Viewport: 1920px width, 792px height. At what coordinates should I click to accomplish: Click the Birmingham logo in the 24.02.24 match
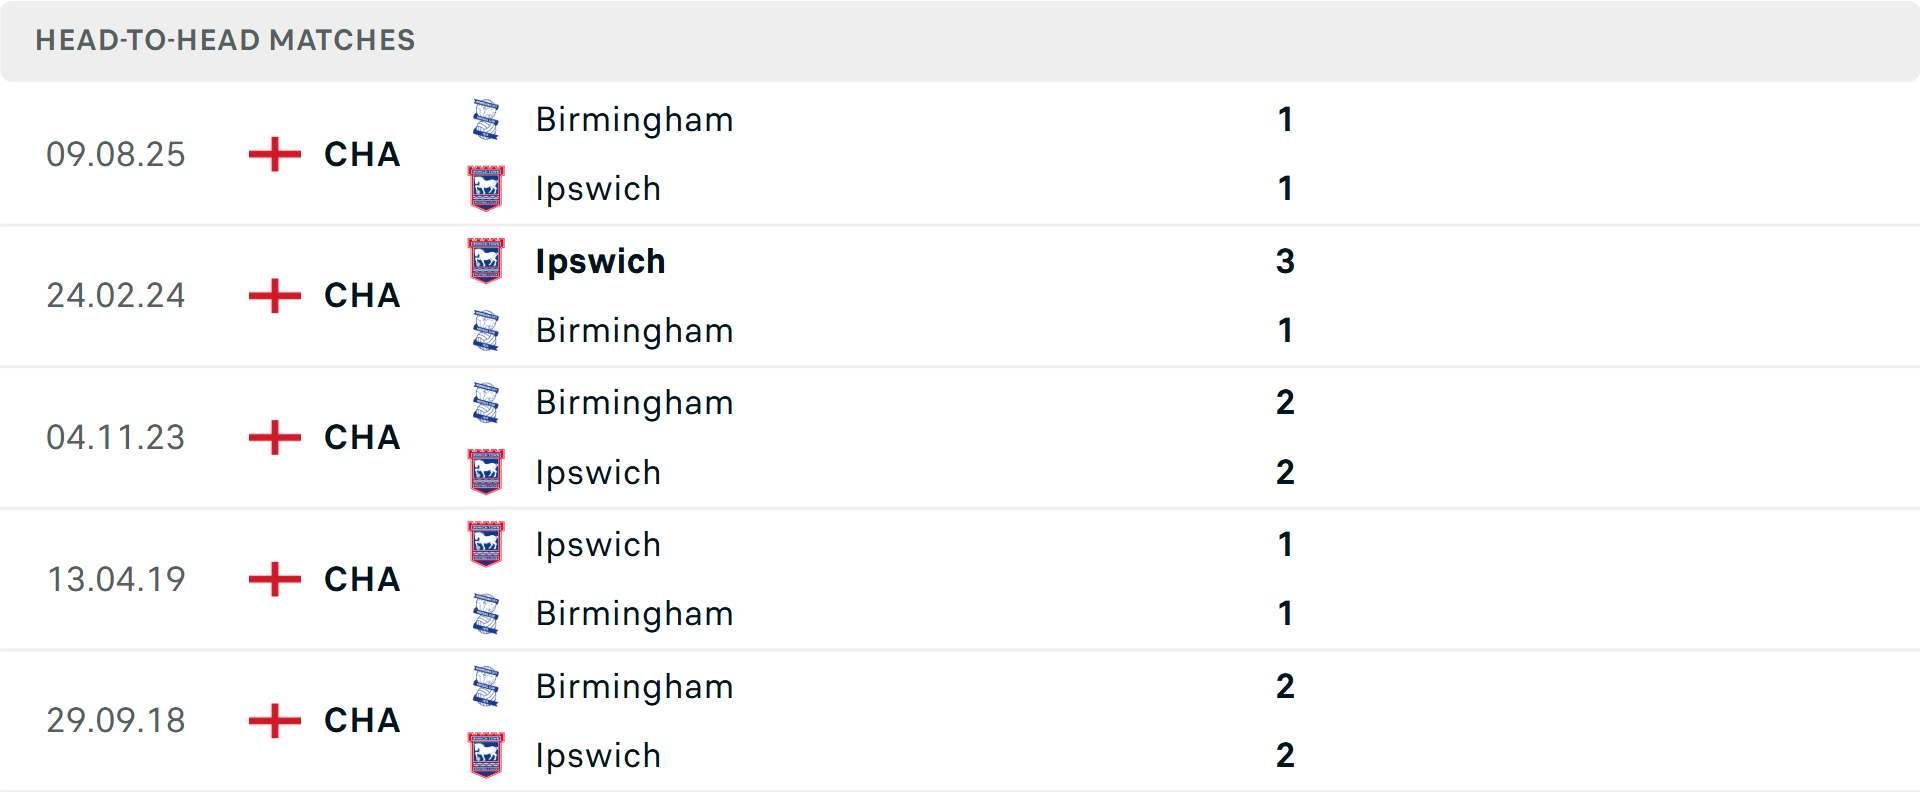coord(486,330)
